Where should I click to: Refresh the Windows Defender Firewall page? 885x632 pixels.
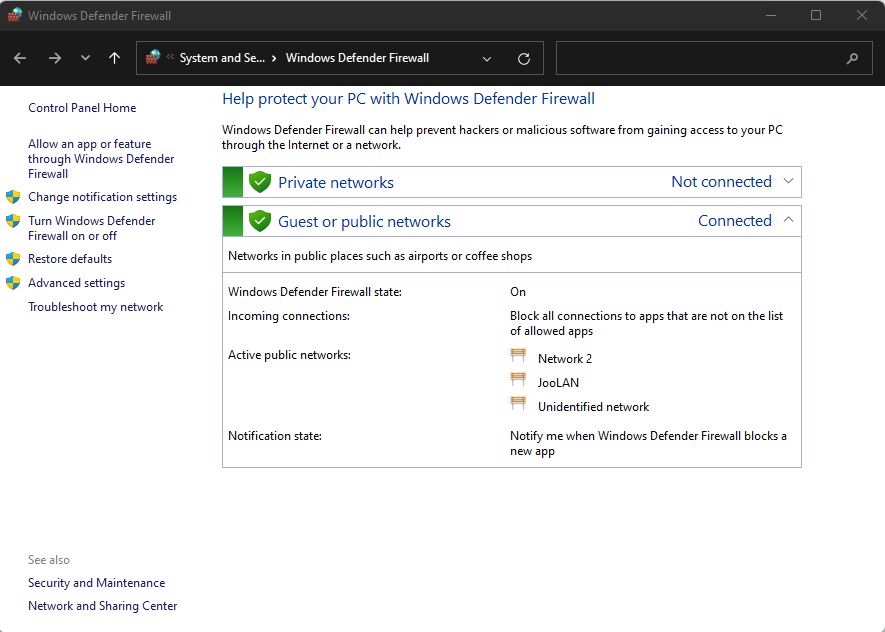(x=524, y=58)
